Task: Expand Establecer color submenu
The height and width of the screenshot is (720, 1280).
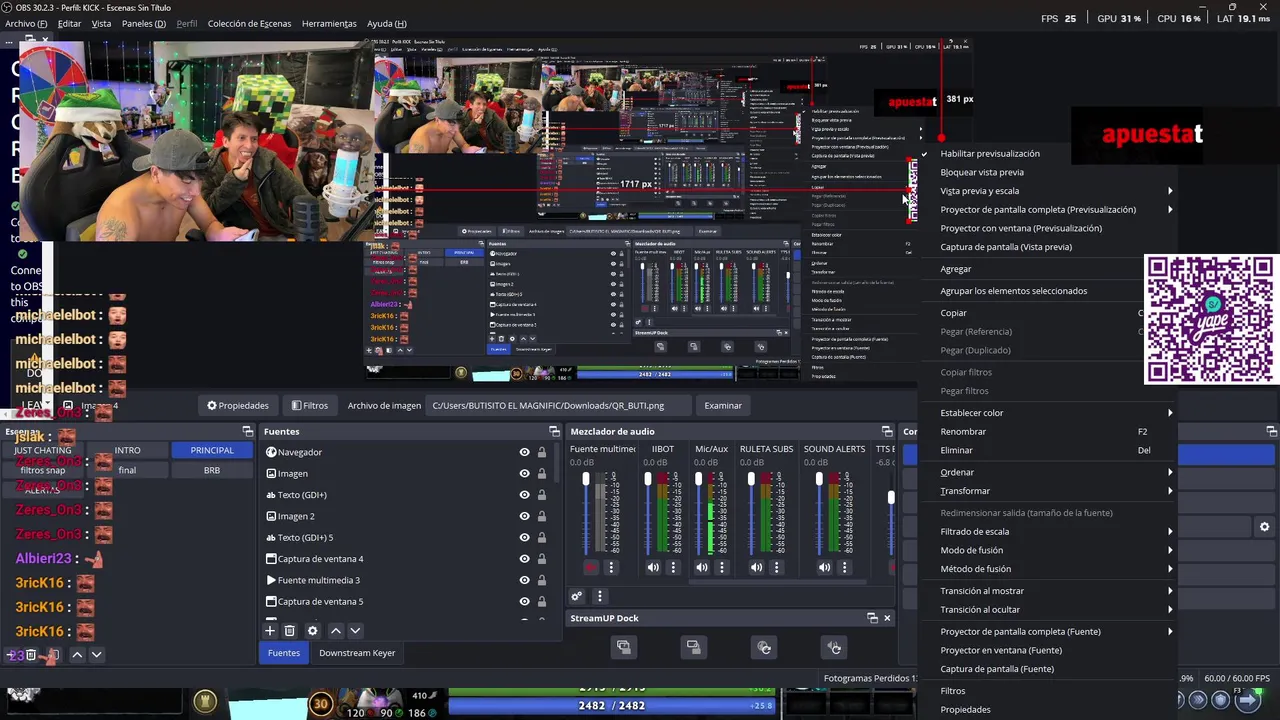Action: pyautogui.click(x=1048, y=413)
